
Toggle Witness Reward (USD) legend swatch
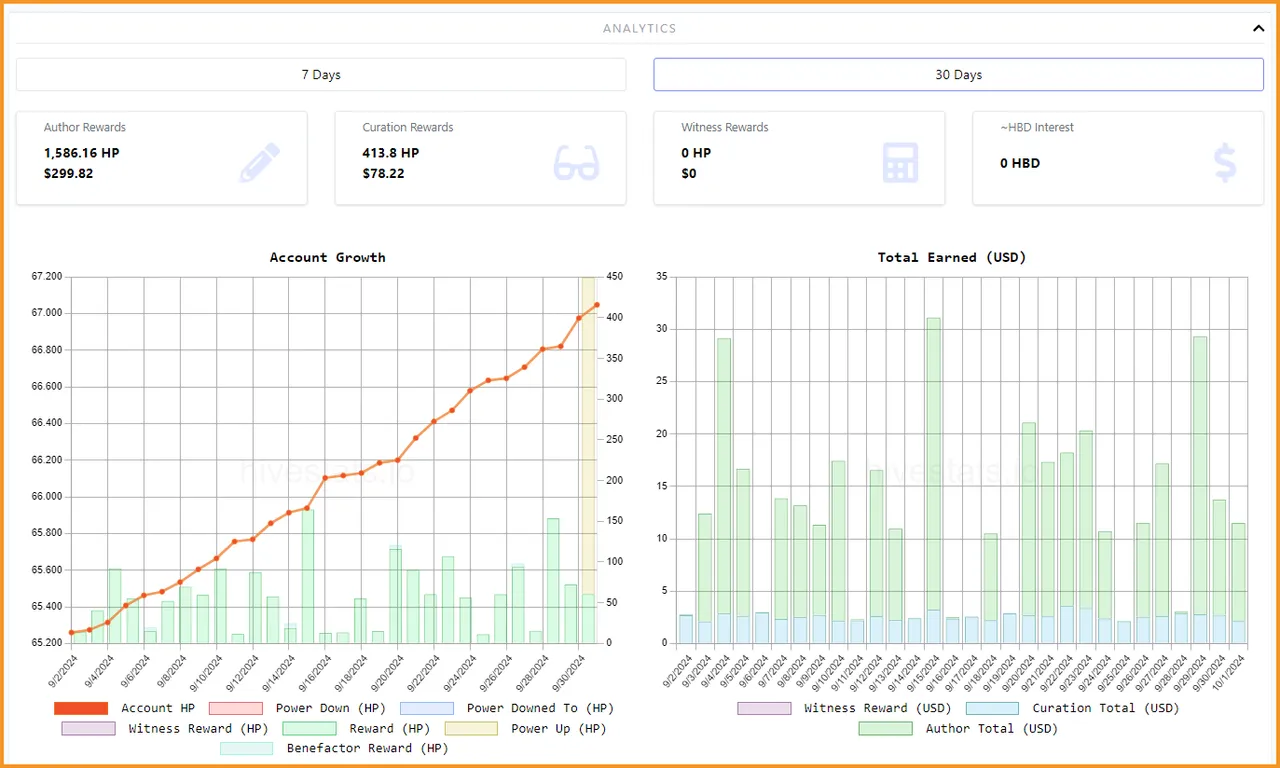click(764, 708)
